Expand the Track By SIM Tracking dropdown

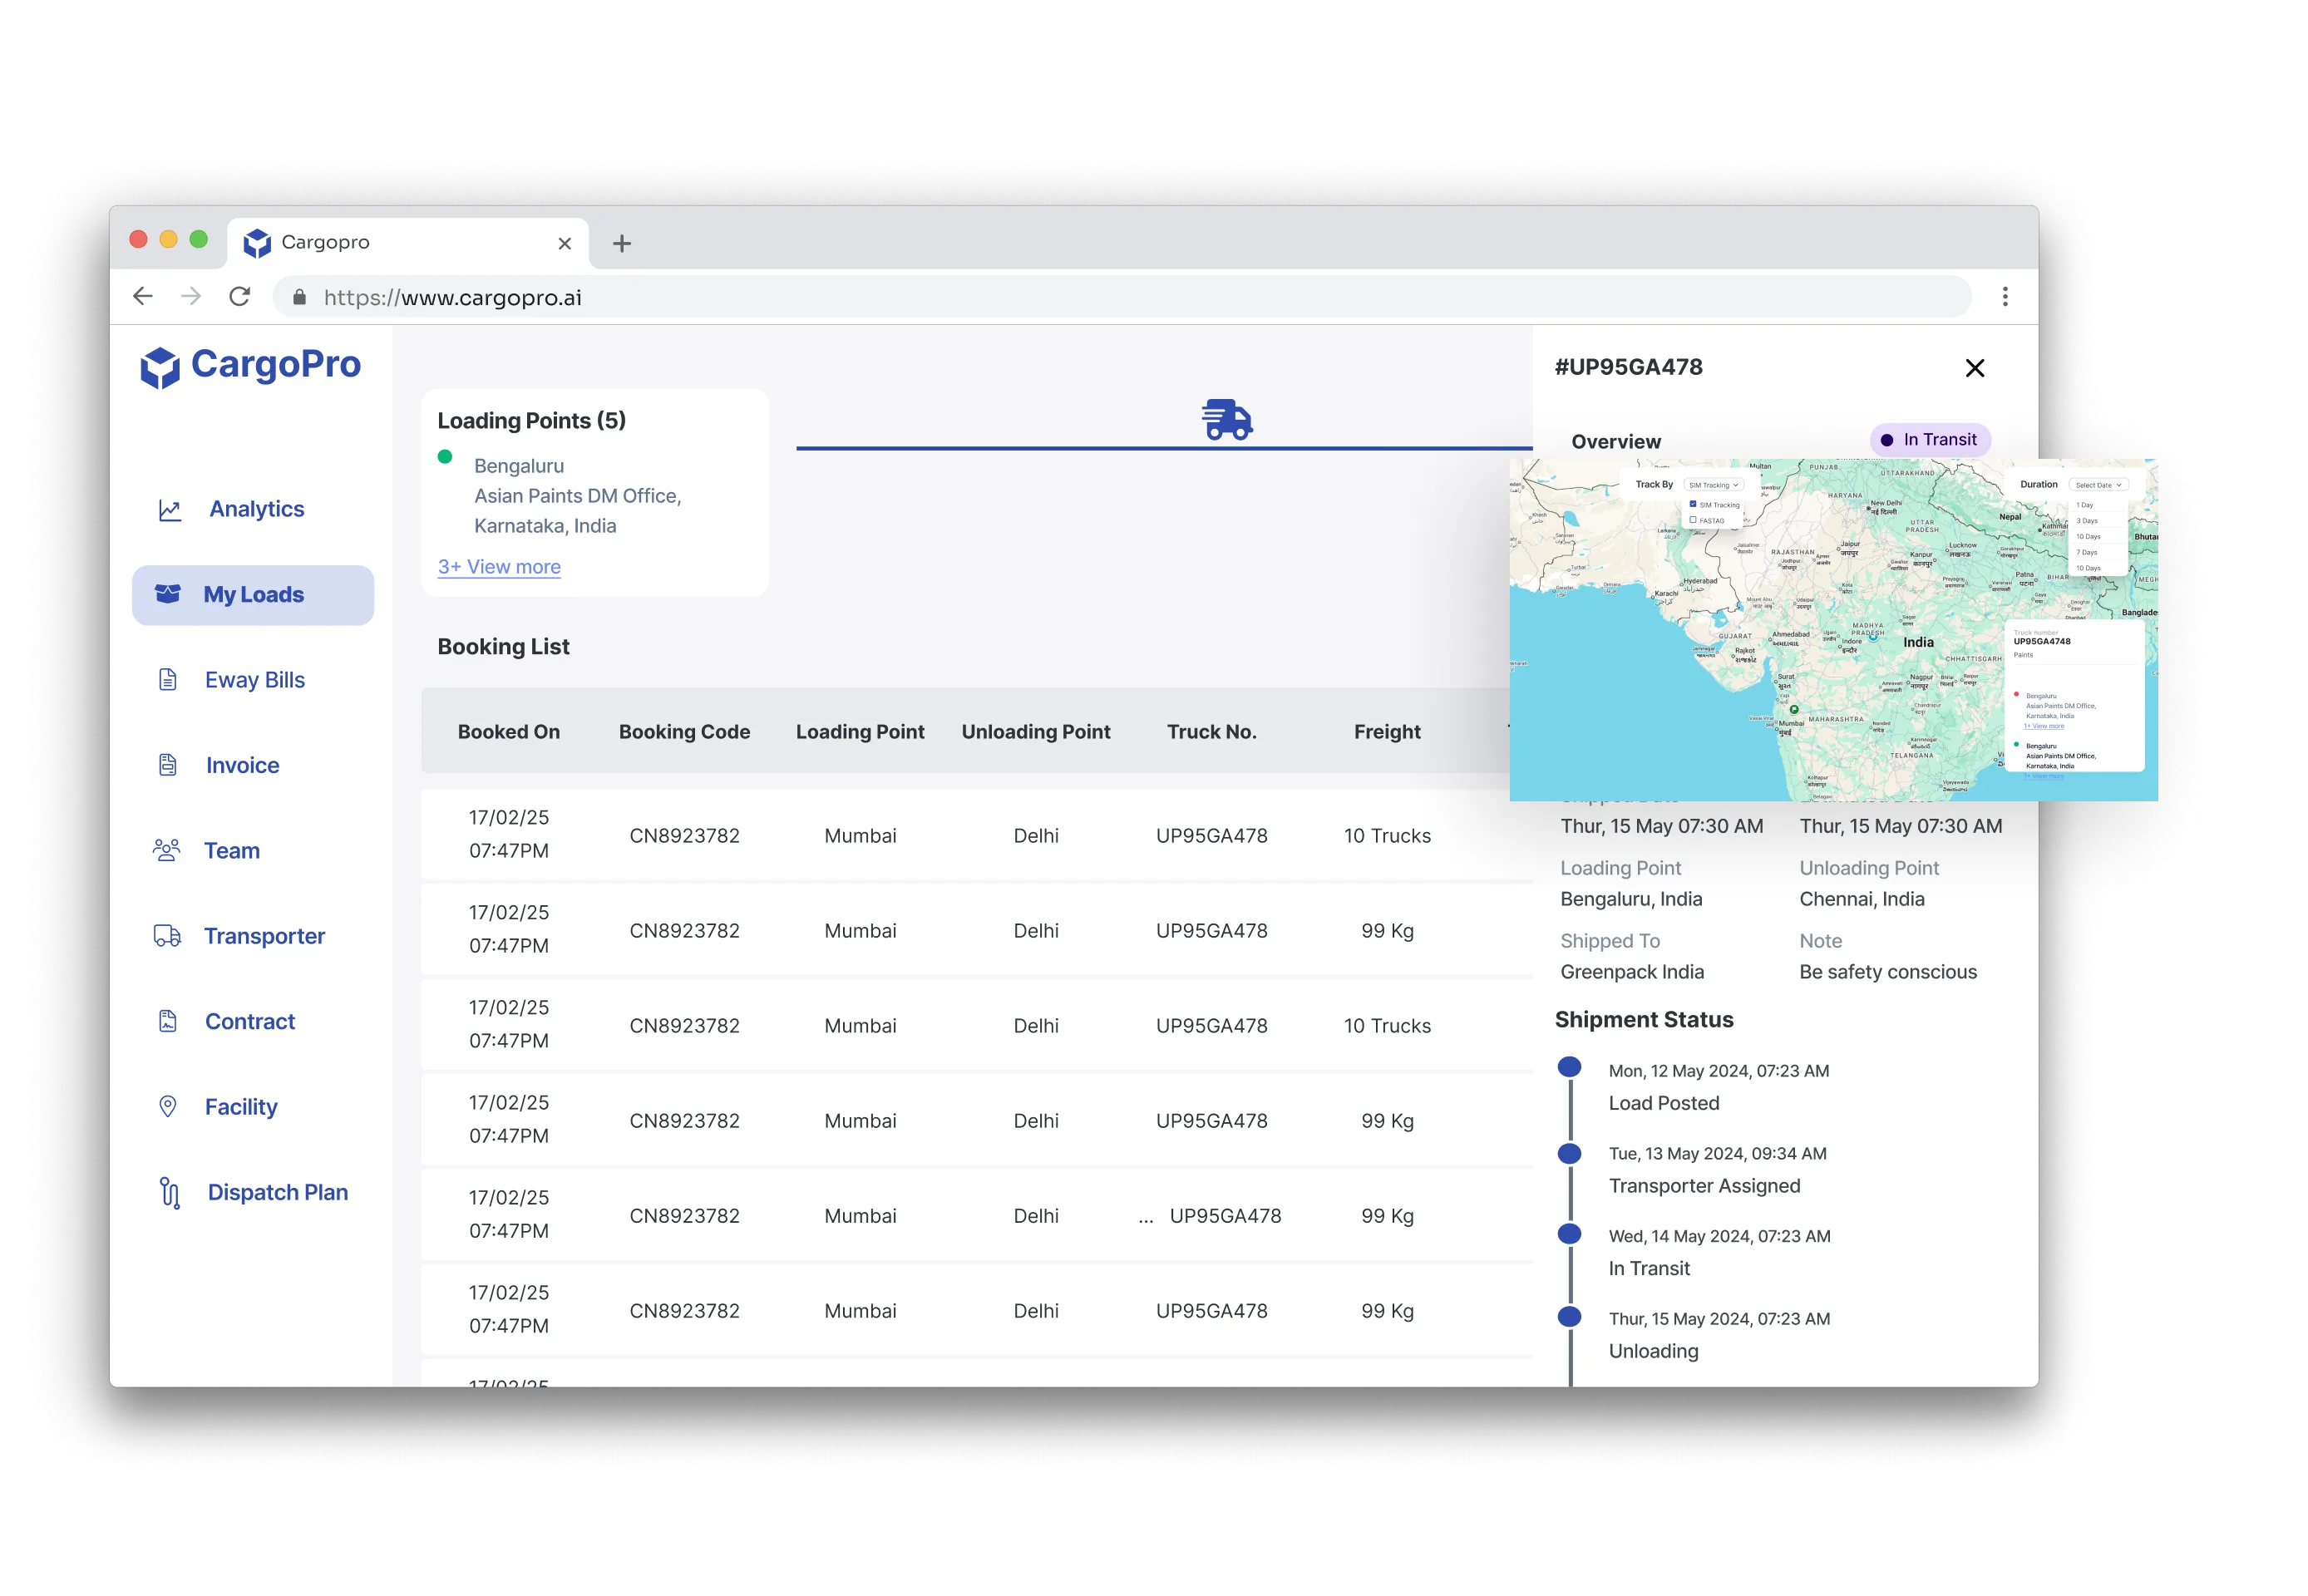click(x=1714, y=485)
